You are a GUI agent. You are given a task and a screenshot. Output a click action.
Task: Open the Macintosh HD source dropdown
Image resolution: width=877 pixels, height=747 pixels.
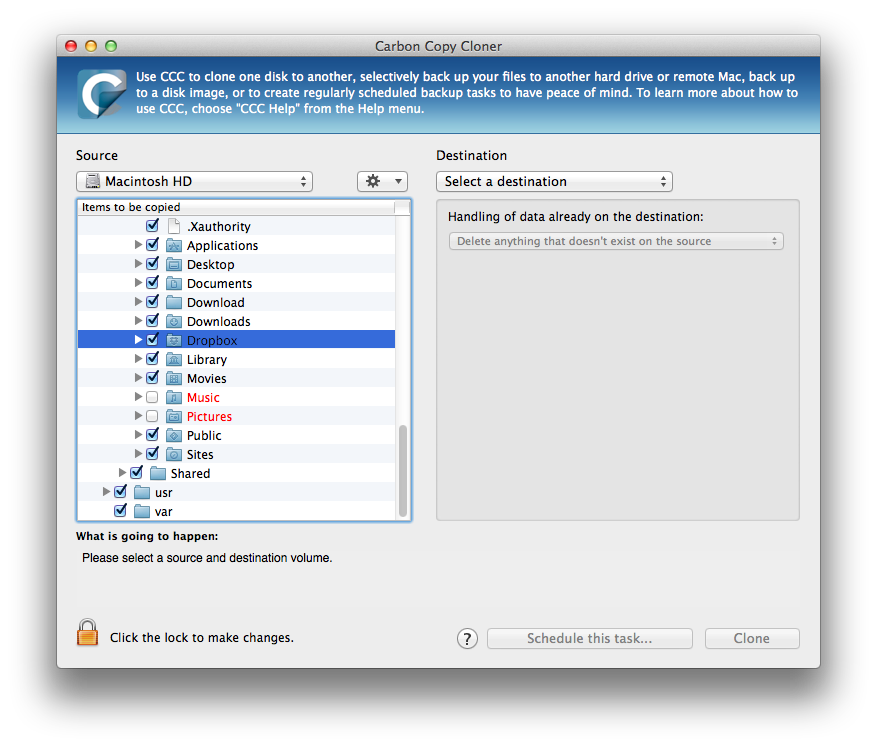point(194,181)
